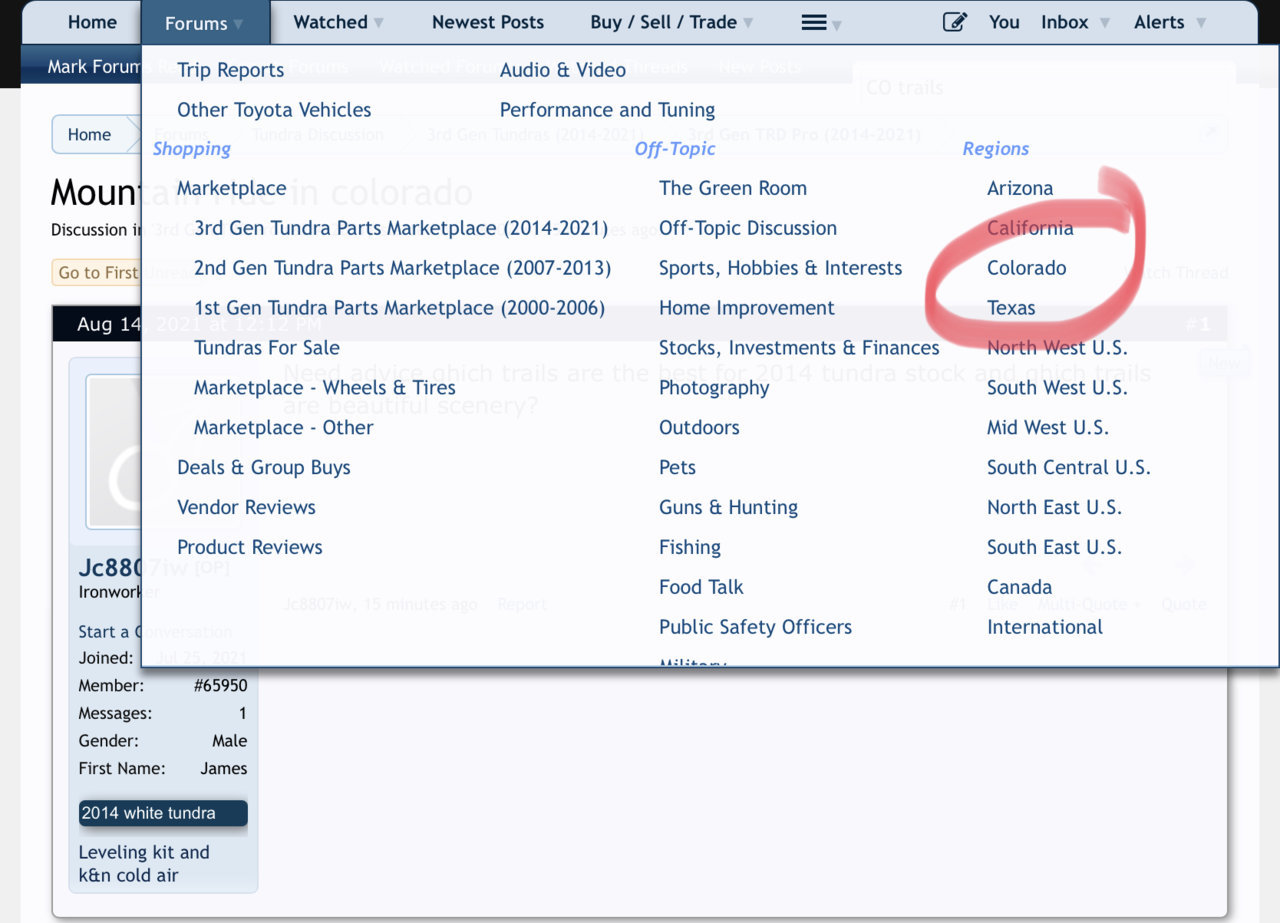Open the You account tab
Viewport: 1280px width, 923px height.
click(x=1004, y=22)
